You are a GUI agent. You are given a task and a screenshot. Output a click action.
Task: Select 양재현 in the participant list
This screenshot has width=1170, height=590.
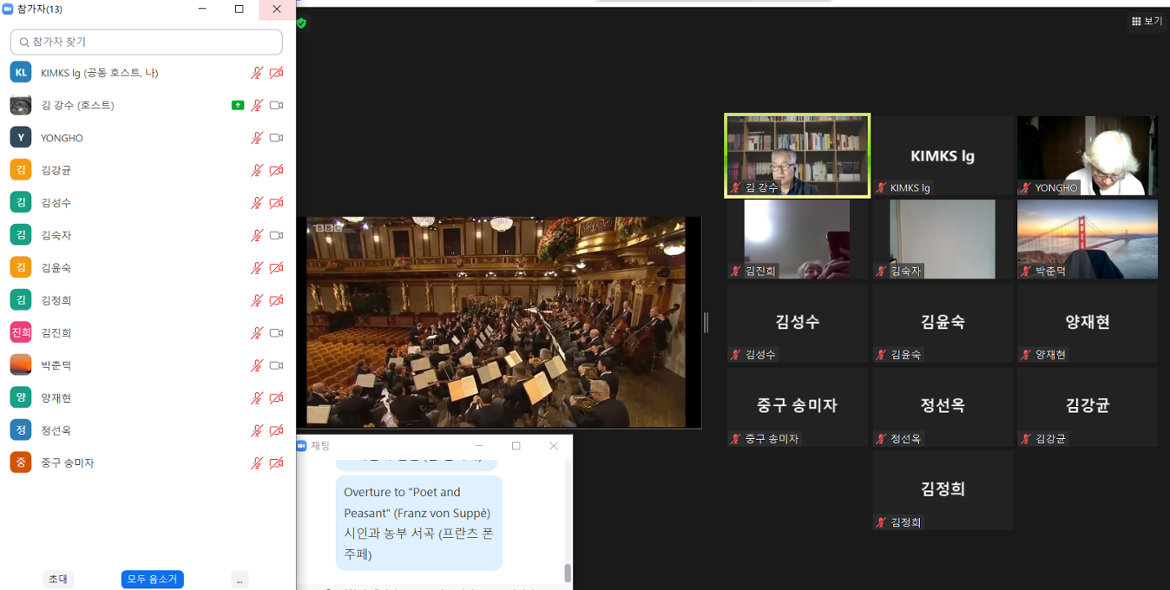tap(56, 398)
